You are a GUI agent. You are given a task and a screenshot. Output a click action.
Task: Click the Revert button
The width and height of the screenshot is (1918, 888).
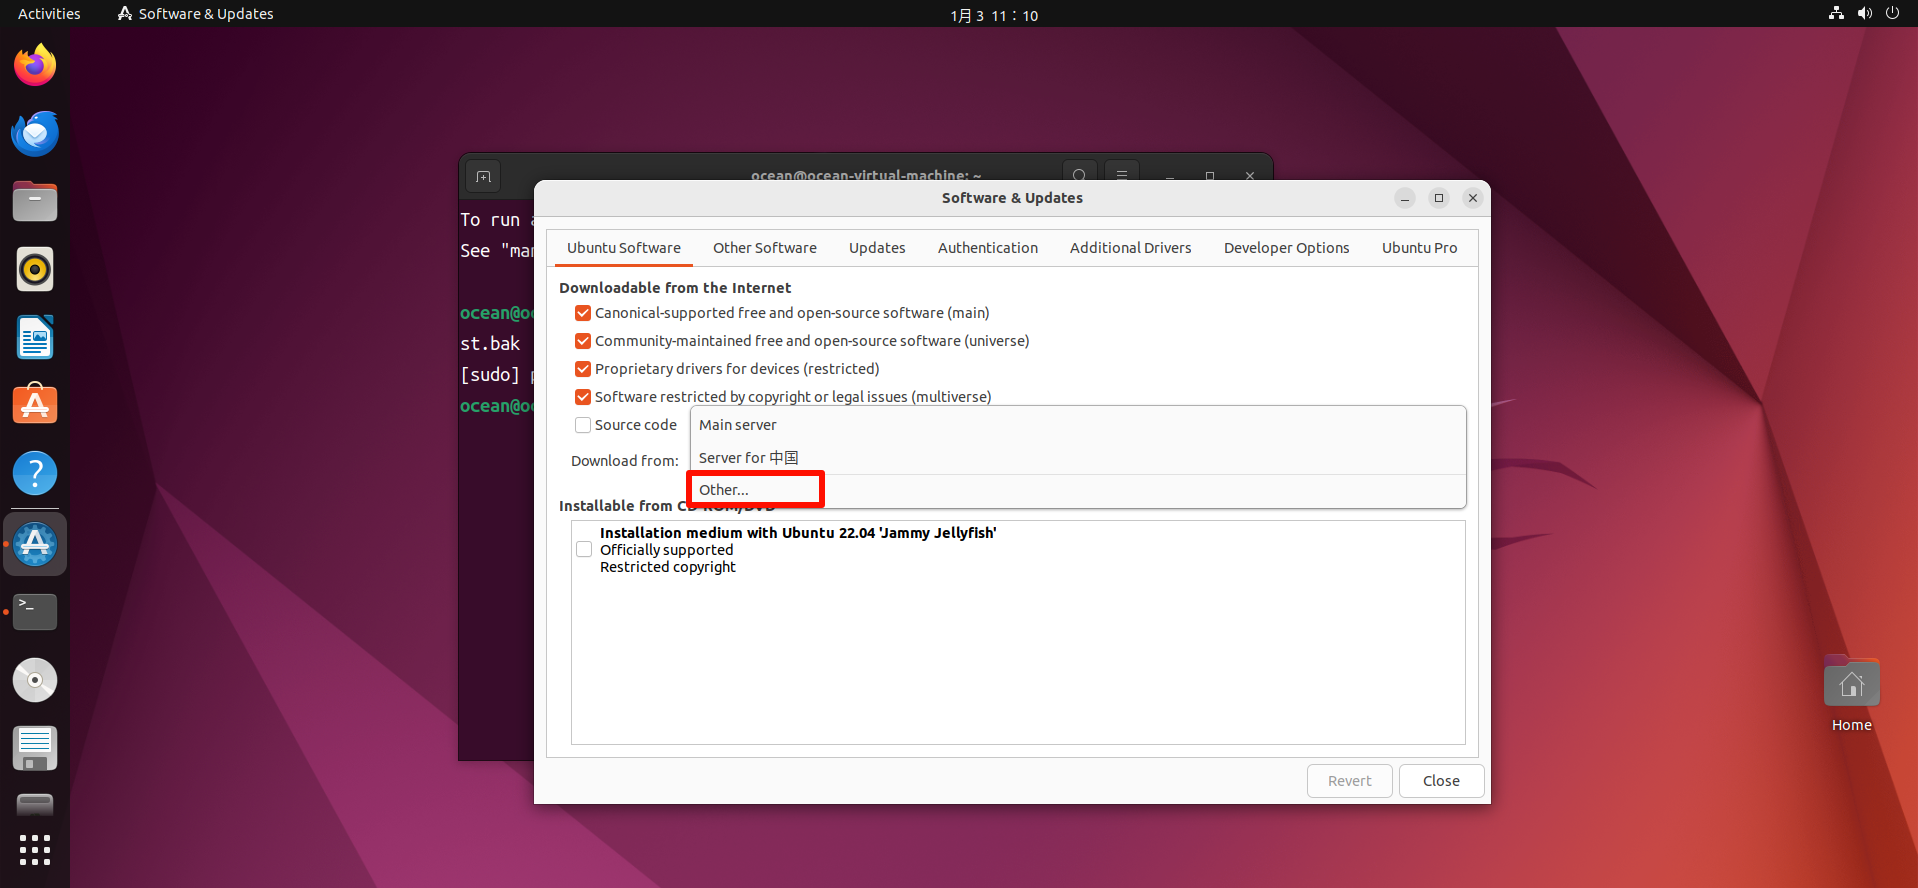point(1350,781)
